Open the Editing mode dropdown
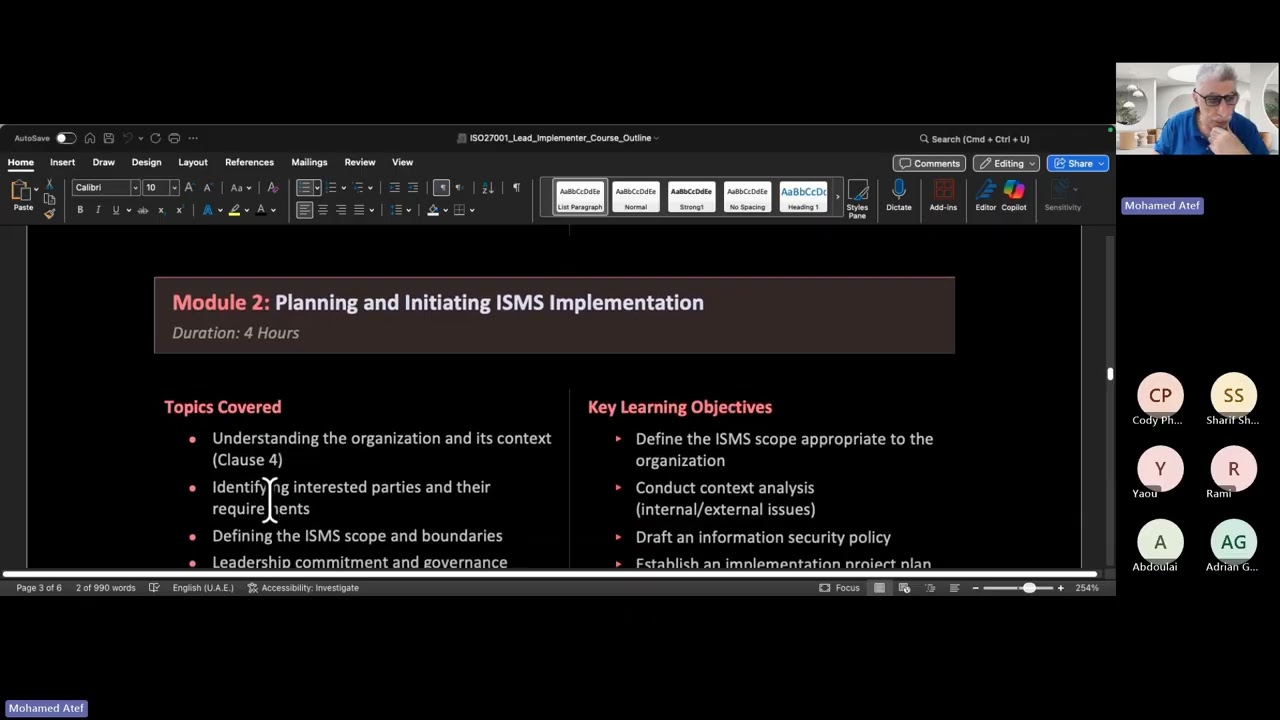The image size is (1280, 720). click(x=1007, y=163)
